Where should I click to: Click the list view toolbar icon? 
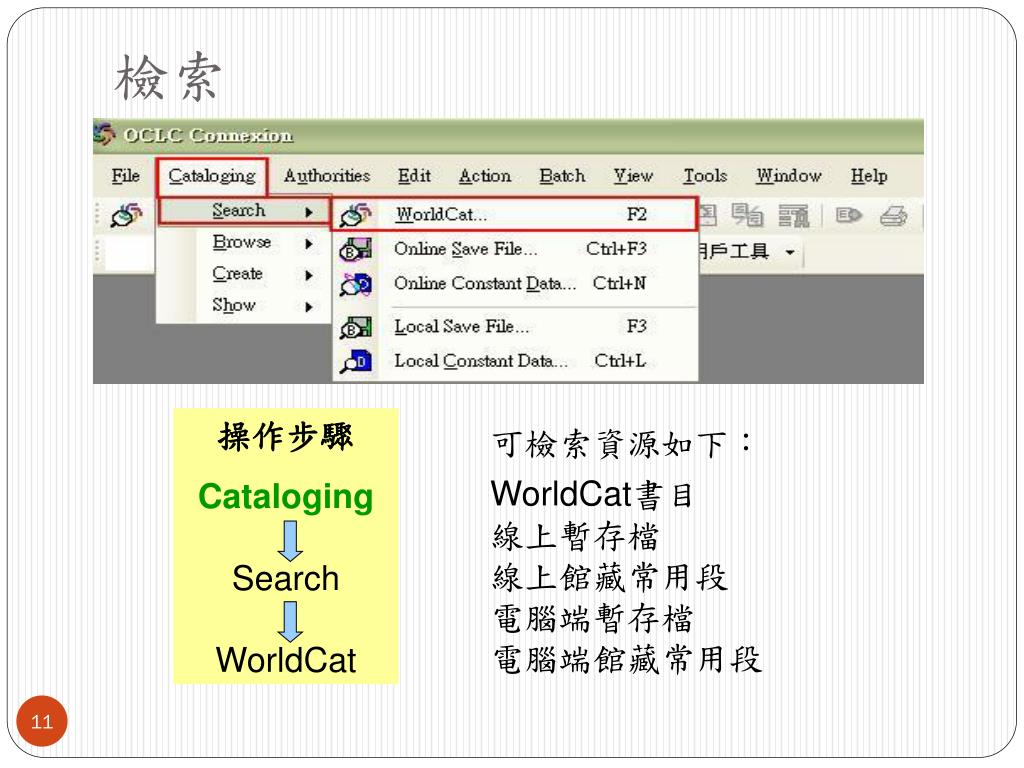pos(793,216)
